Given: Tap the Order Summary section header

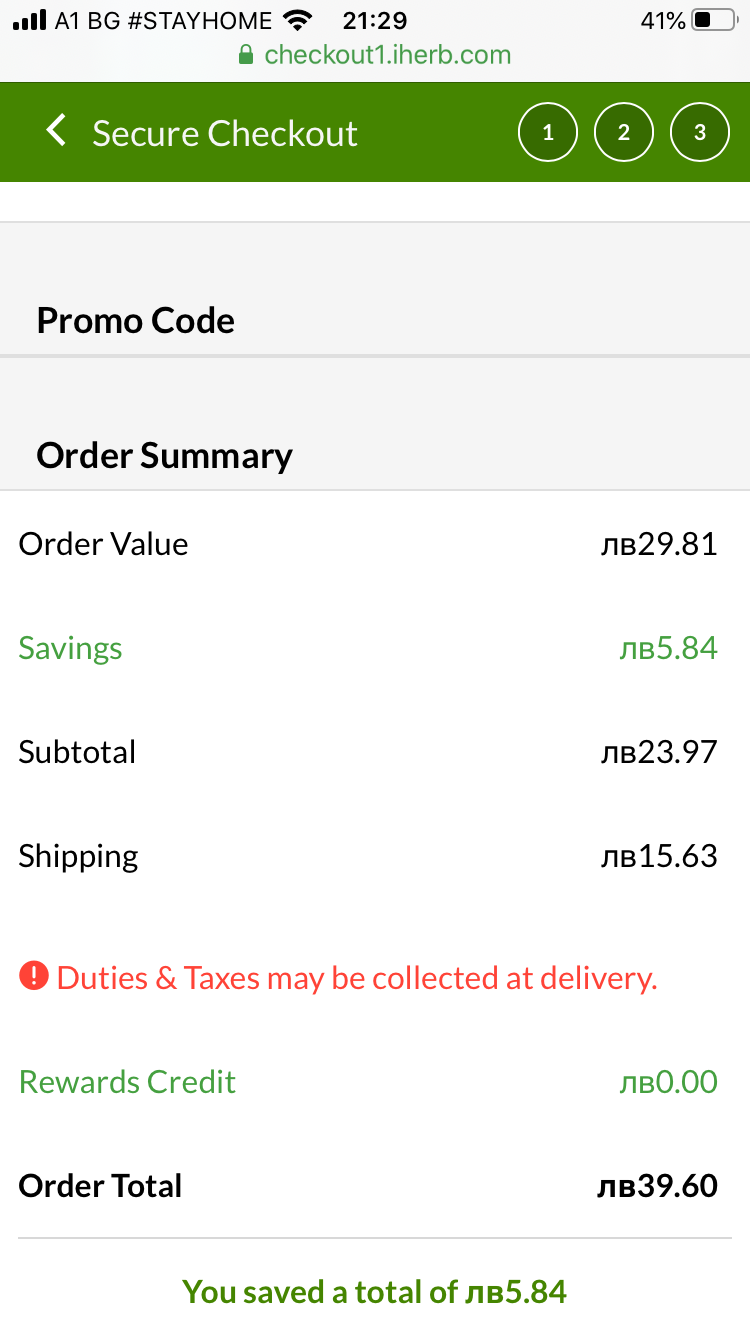Looking at the screenshot, I should 164,455.
